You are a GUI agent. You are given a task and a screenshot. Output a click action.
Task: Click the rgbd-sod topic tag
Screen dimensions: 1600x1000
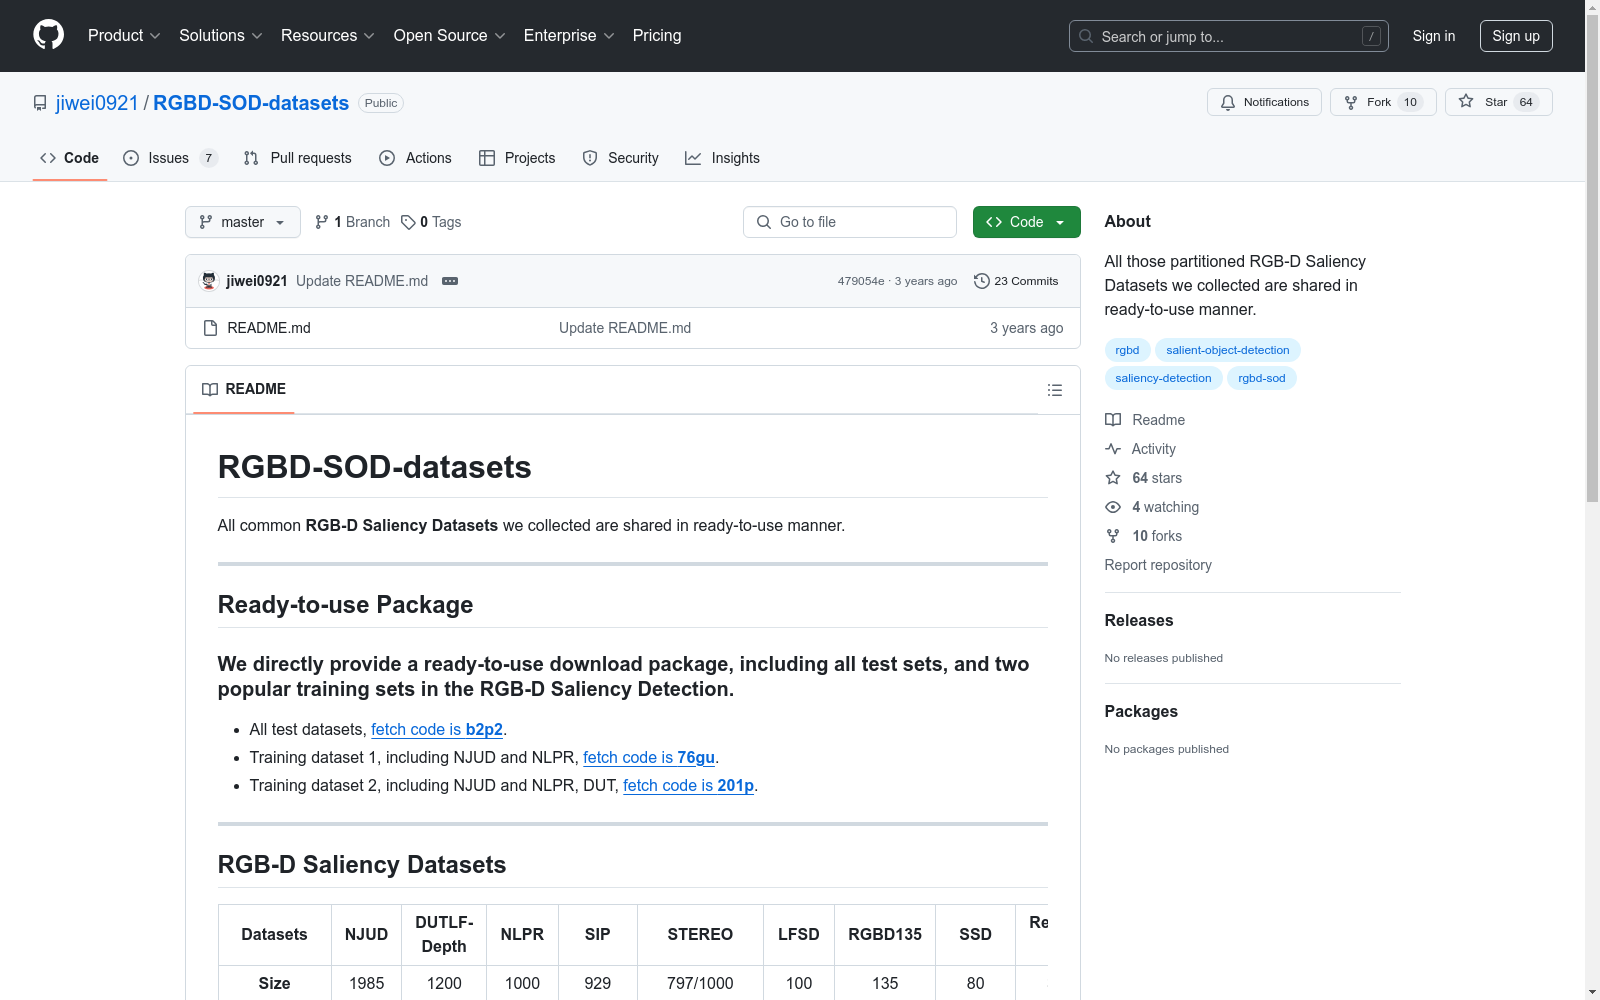pyautogui.click(x=1262, y=378)
